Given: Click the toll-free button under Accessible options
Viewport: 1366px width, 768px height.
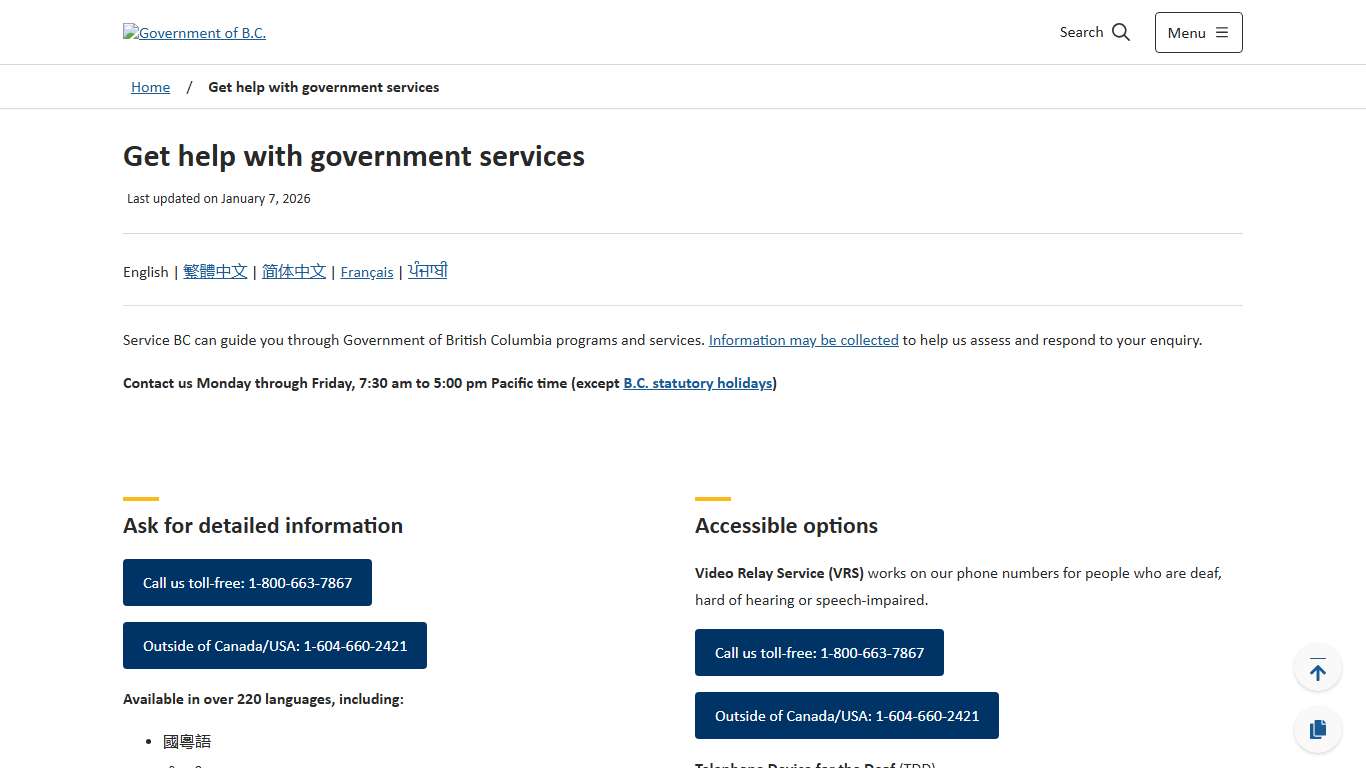Looking at the screenshot, I should 819,652.
